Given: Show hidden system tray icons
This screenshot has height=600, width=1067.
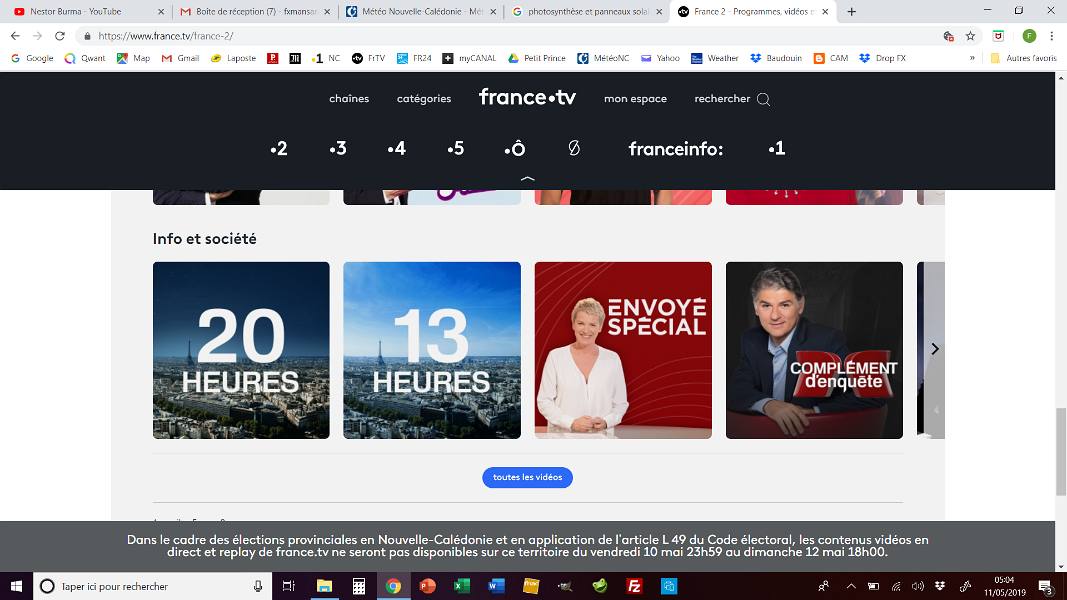Looking at the screenshot, I should [x=851, y=586].
